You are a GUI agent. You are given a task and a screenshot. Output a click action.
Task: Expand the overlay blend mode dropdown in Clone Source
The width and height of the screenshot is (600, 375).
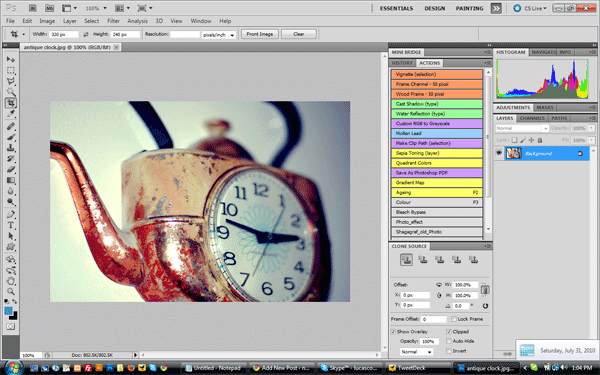click(416, 351)
